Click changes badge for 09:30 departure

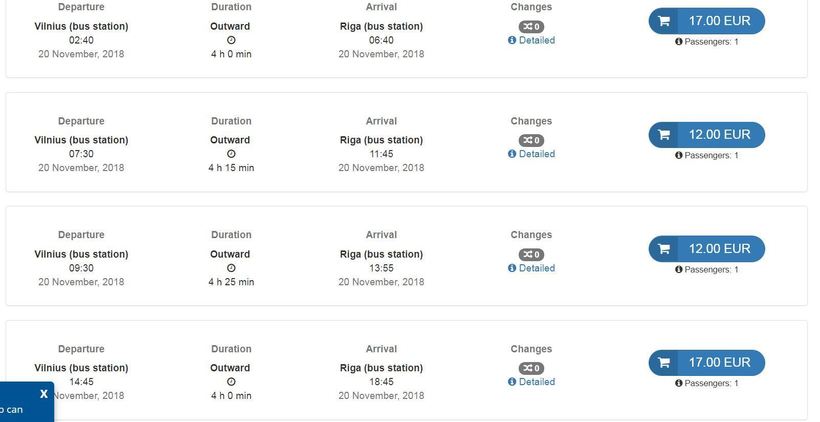(531, 254)
